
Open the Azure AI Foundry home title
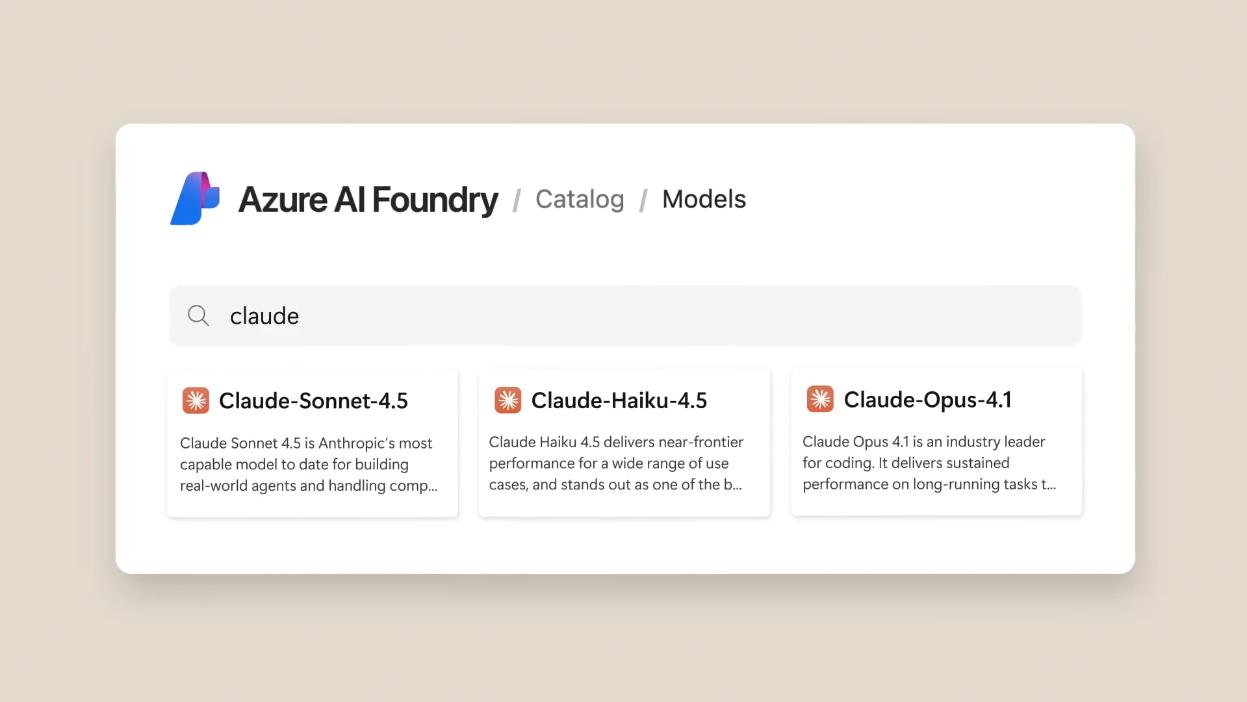coord(368,200)
